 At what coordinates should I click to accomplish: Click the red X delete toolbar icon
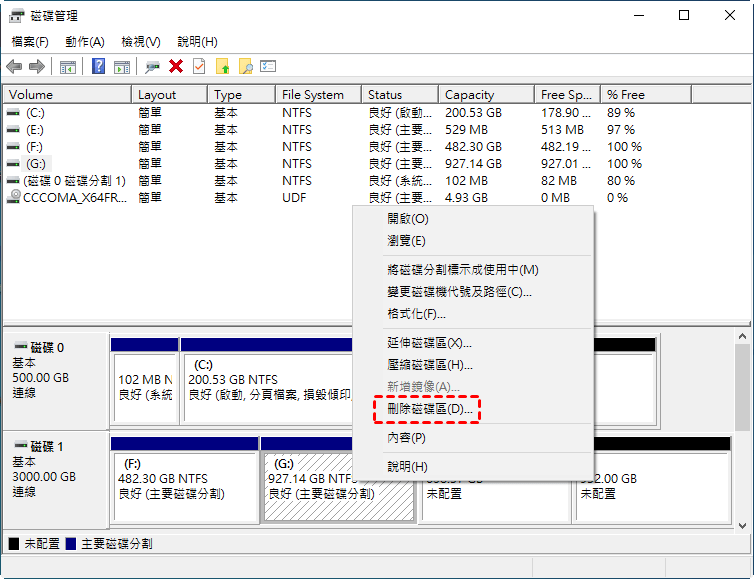pos(176,66)
